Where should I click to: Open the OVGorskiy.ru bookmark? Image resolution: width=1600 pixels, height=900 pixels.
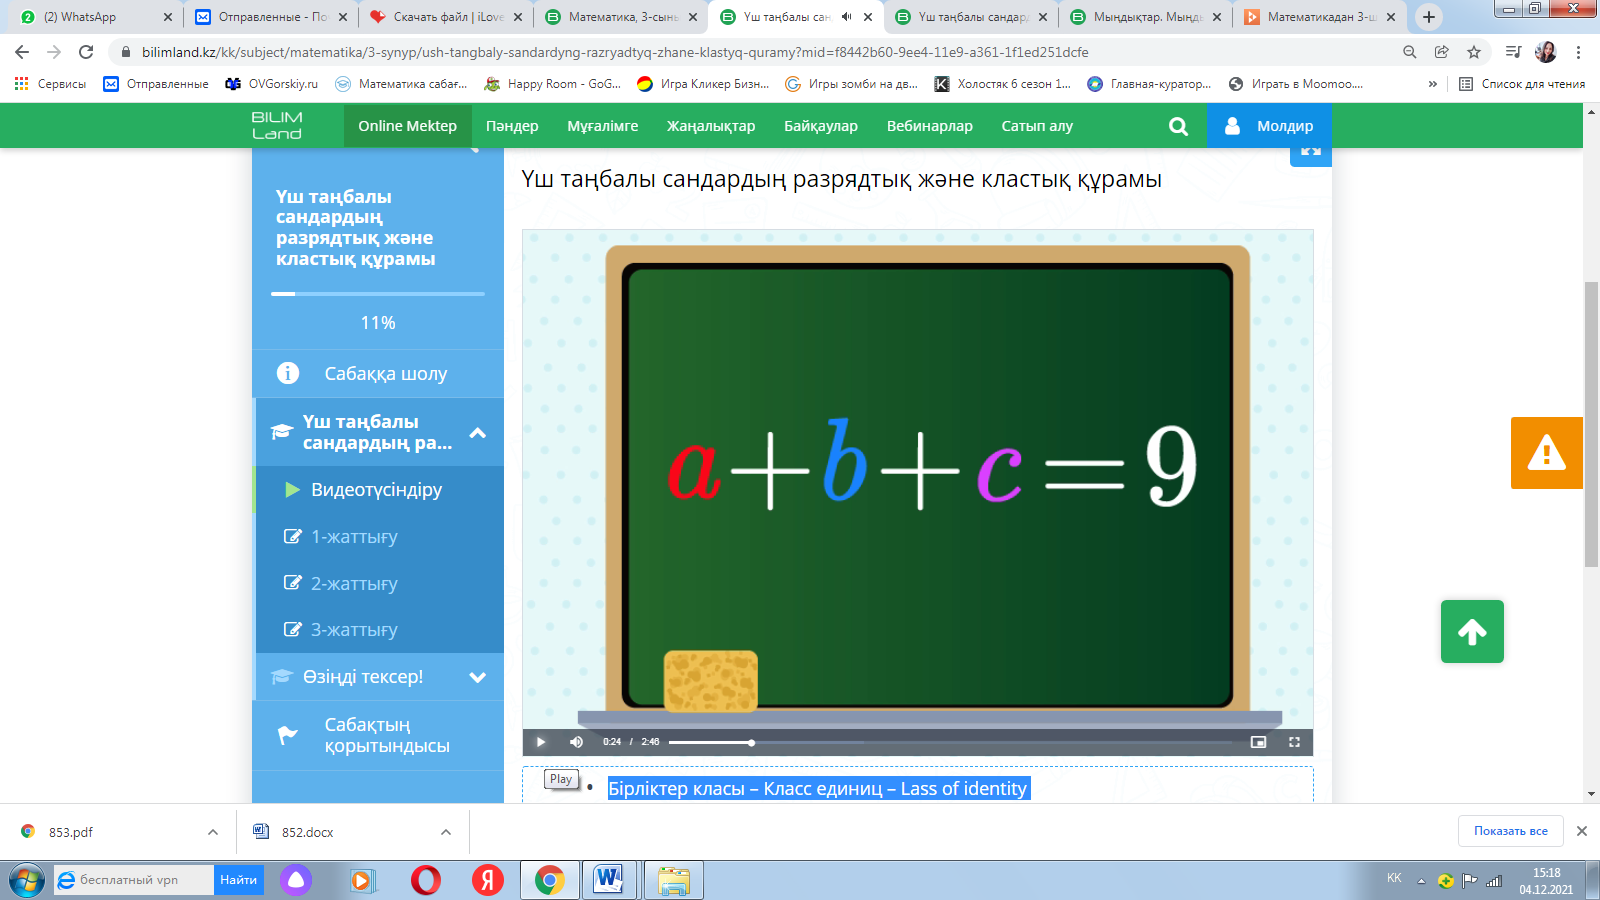tap(272, 84)
